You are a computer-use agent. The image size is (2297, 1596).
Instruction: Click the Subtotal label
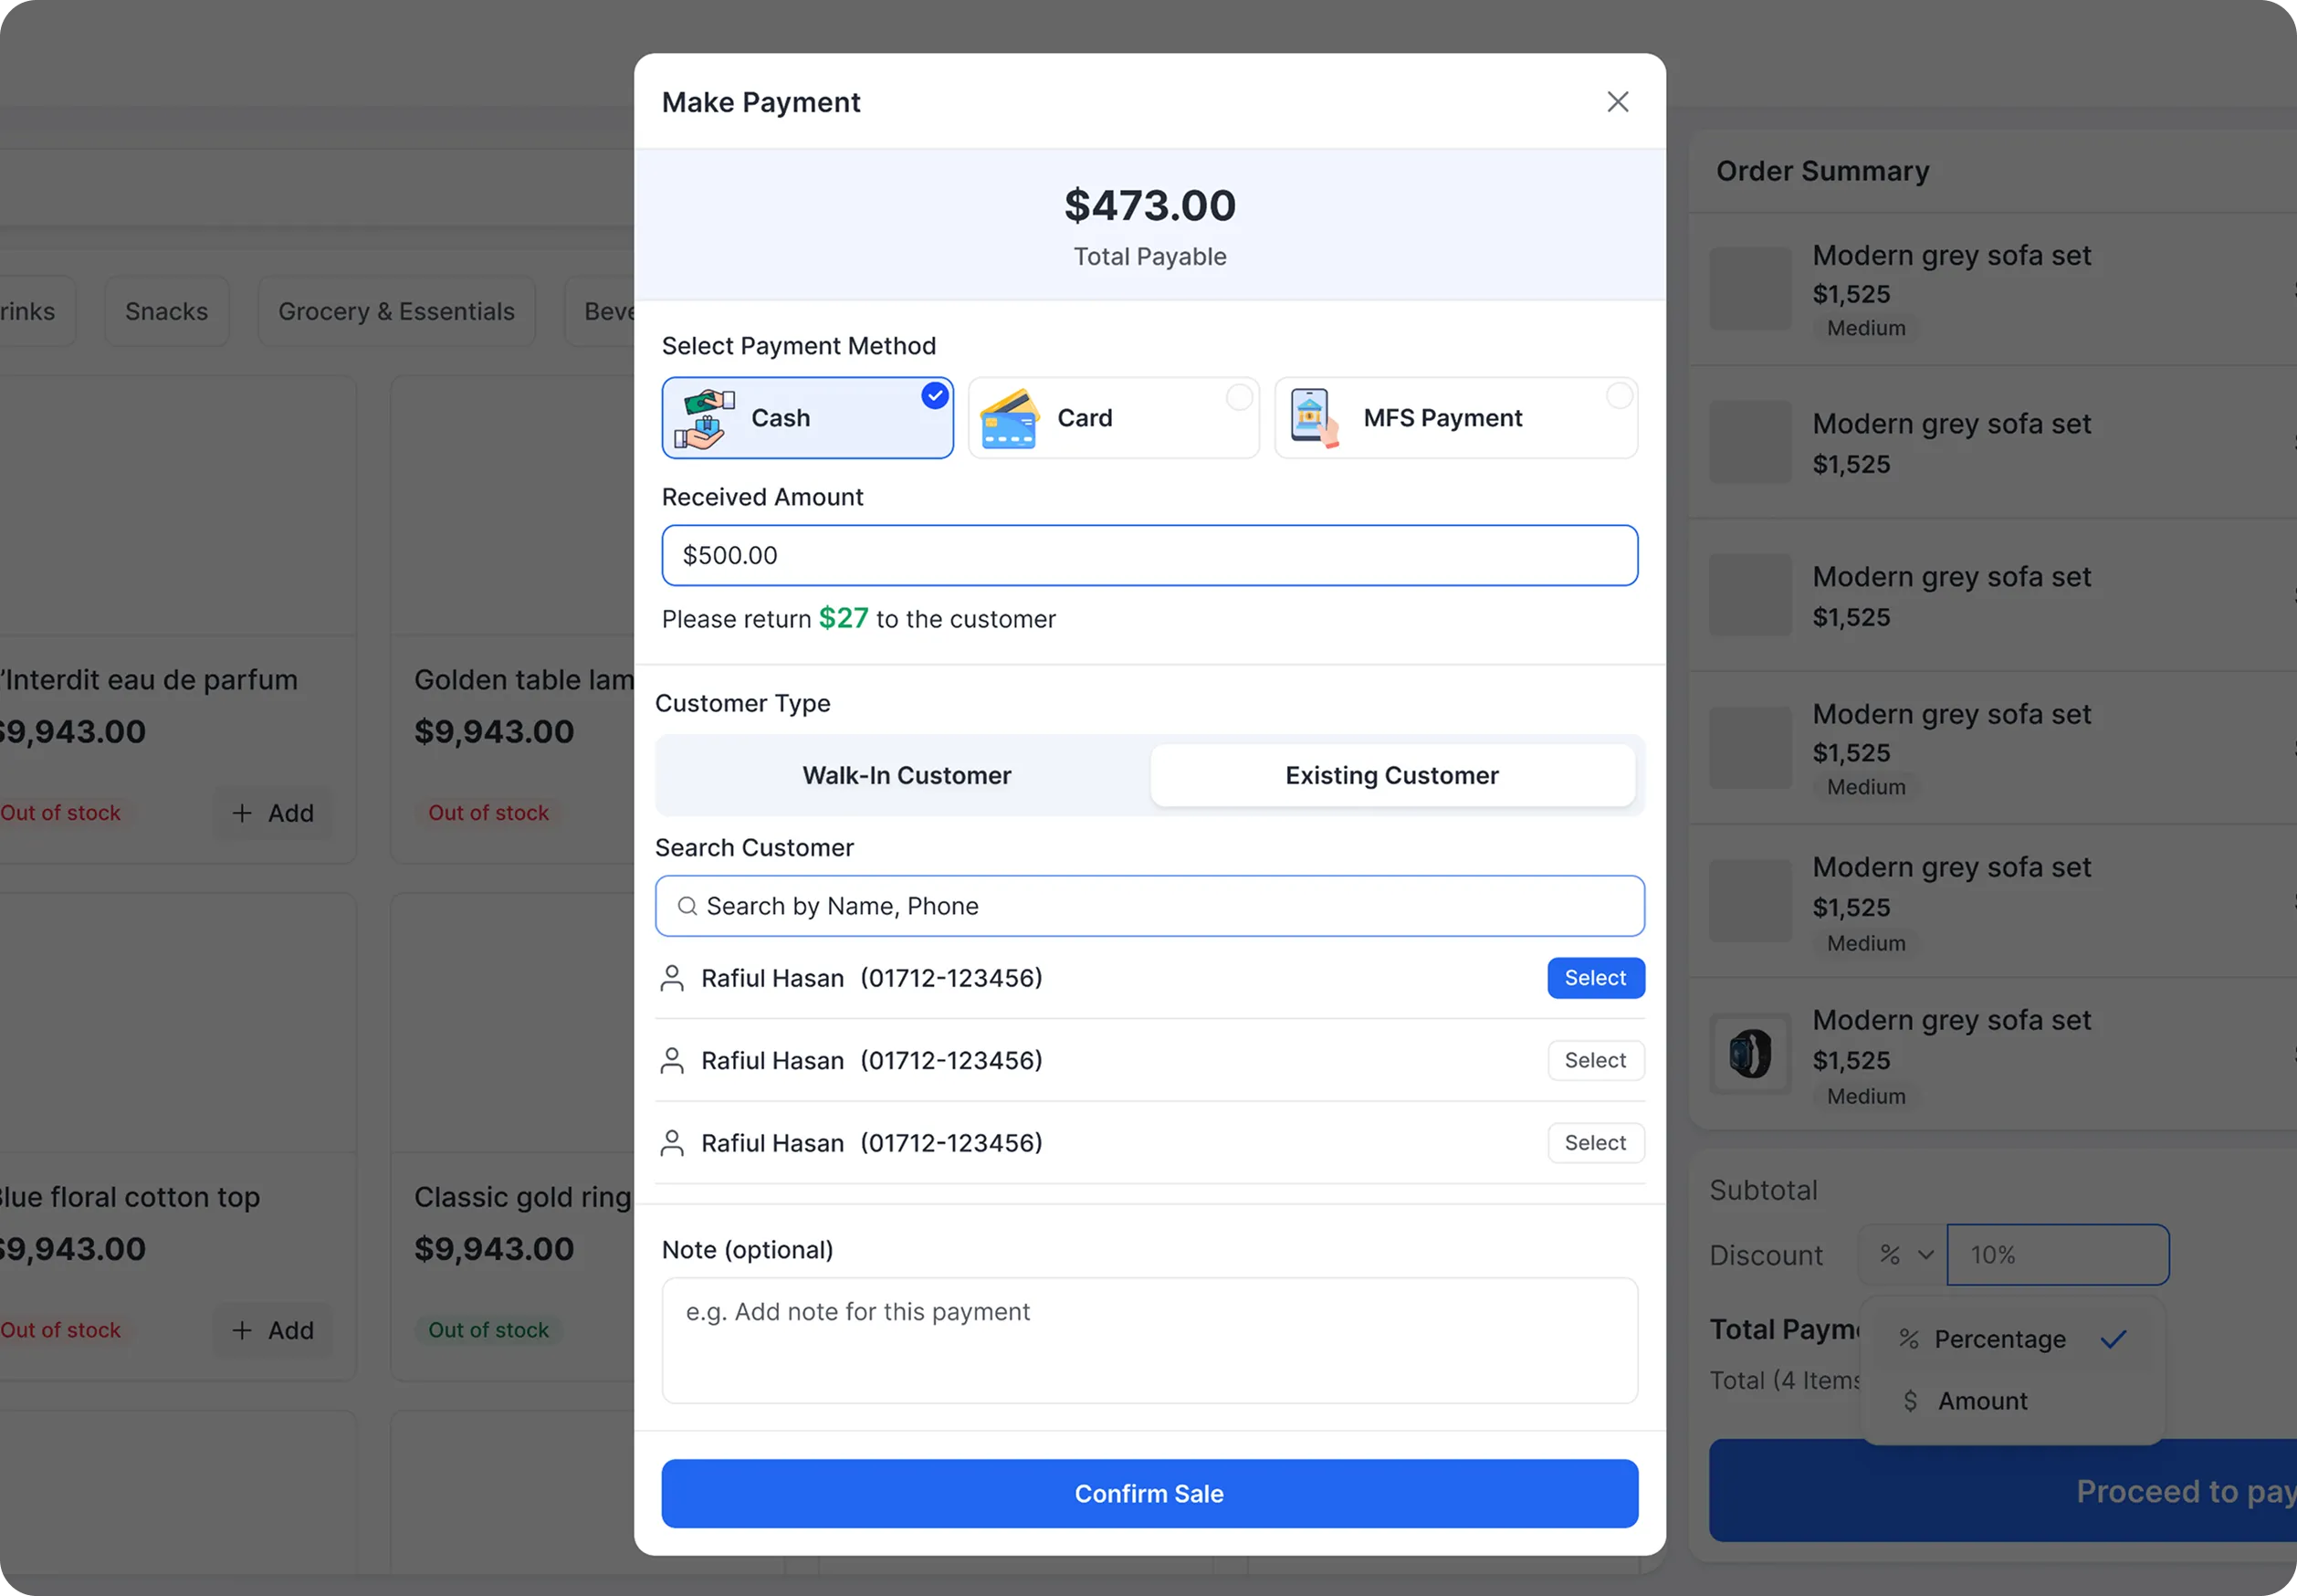pyautogui.click(x=1763, y=1190)
